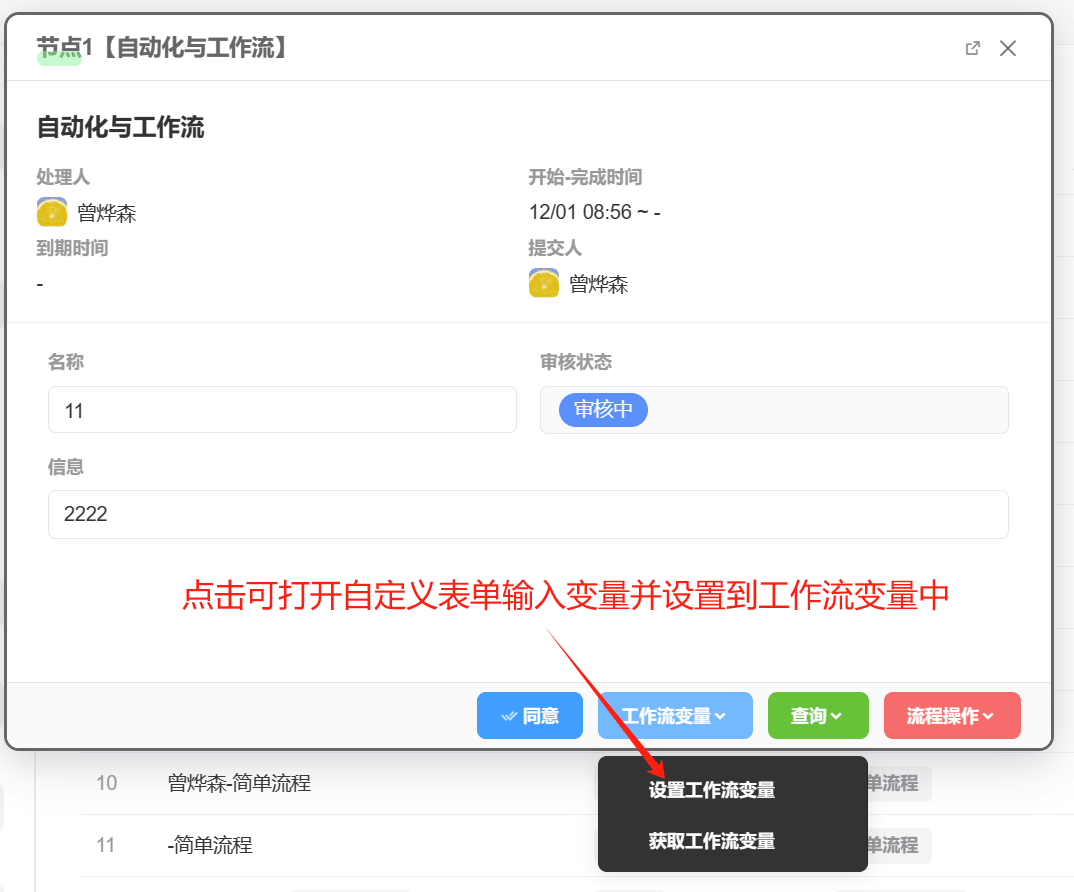Screen dimensions: 1074x892
Task: Select the 曾烨森-简单流程 row
Action: (x=239, y=783)
